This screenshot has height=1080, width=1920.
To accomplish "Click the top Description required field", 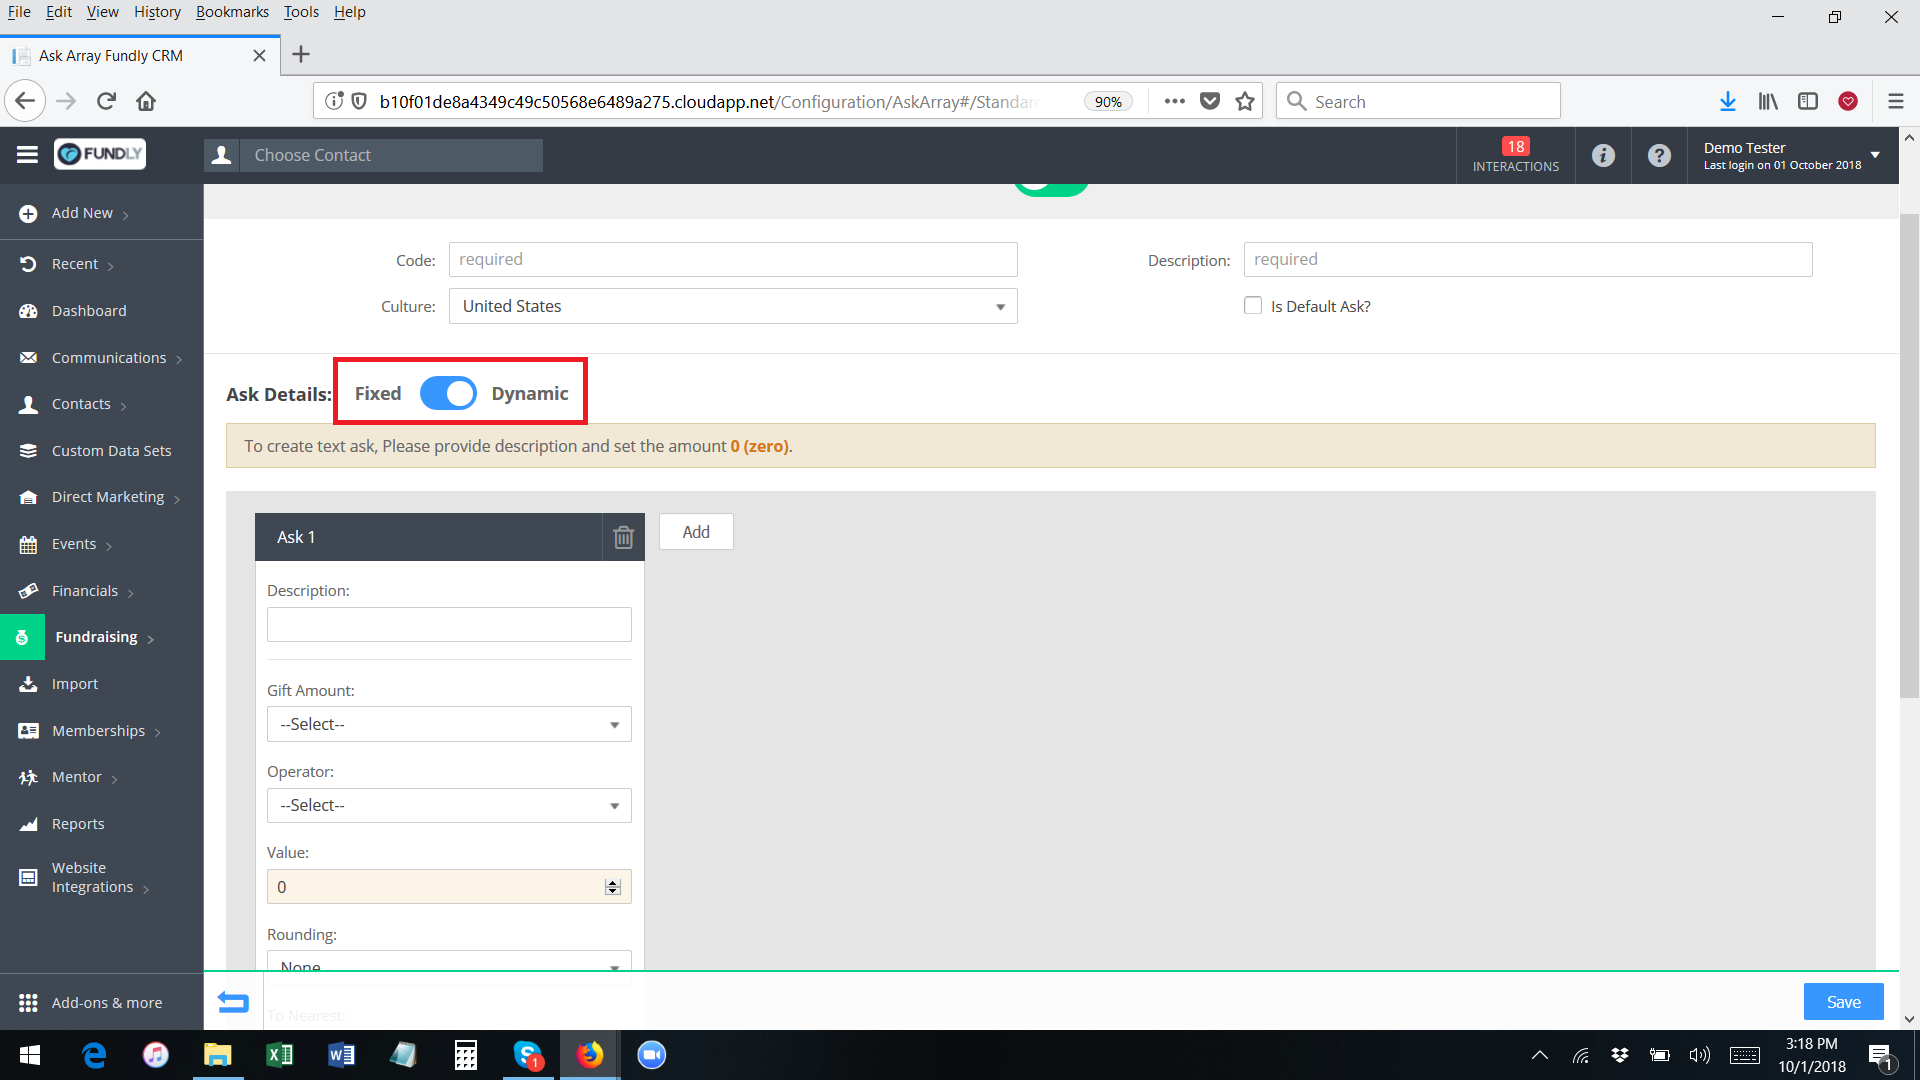I will [1528, 259].
